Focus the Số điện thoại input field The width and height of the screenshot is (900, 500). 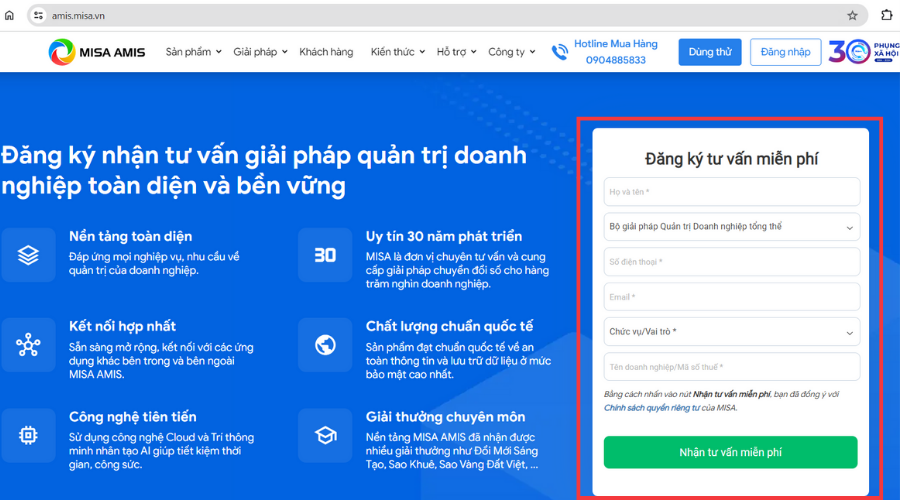pyautogui.click(x=732, y=262)
